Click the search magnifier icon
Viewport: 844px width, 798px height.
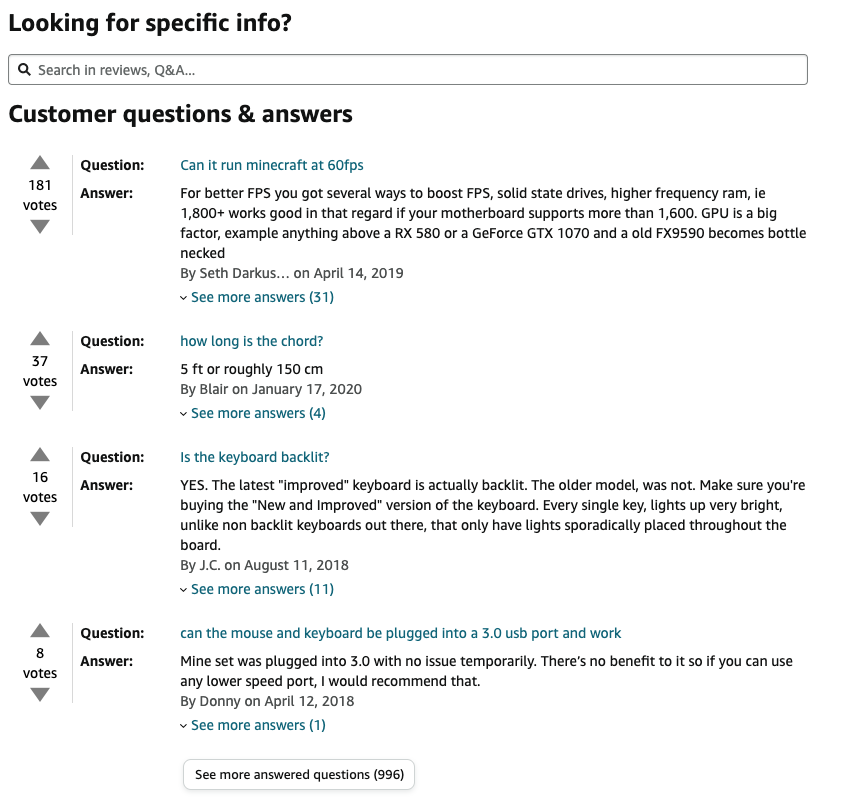25,70
